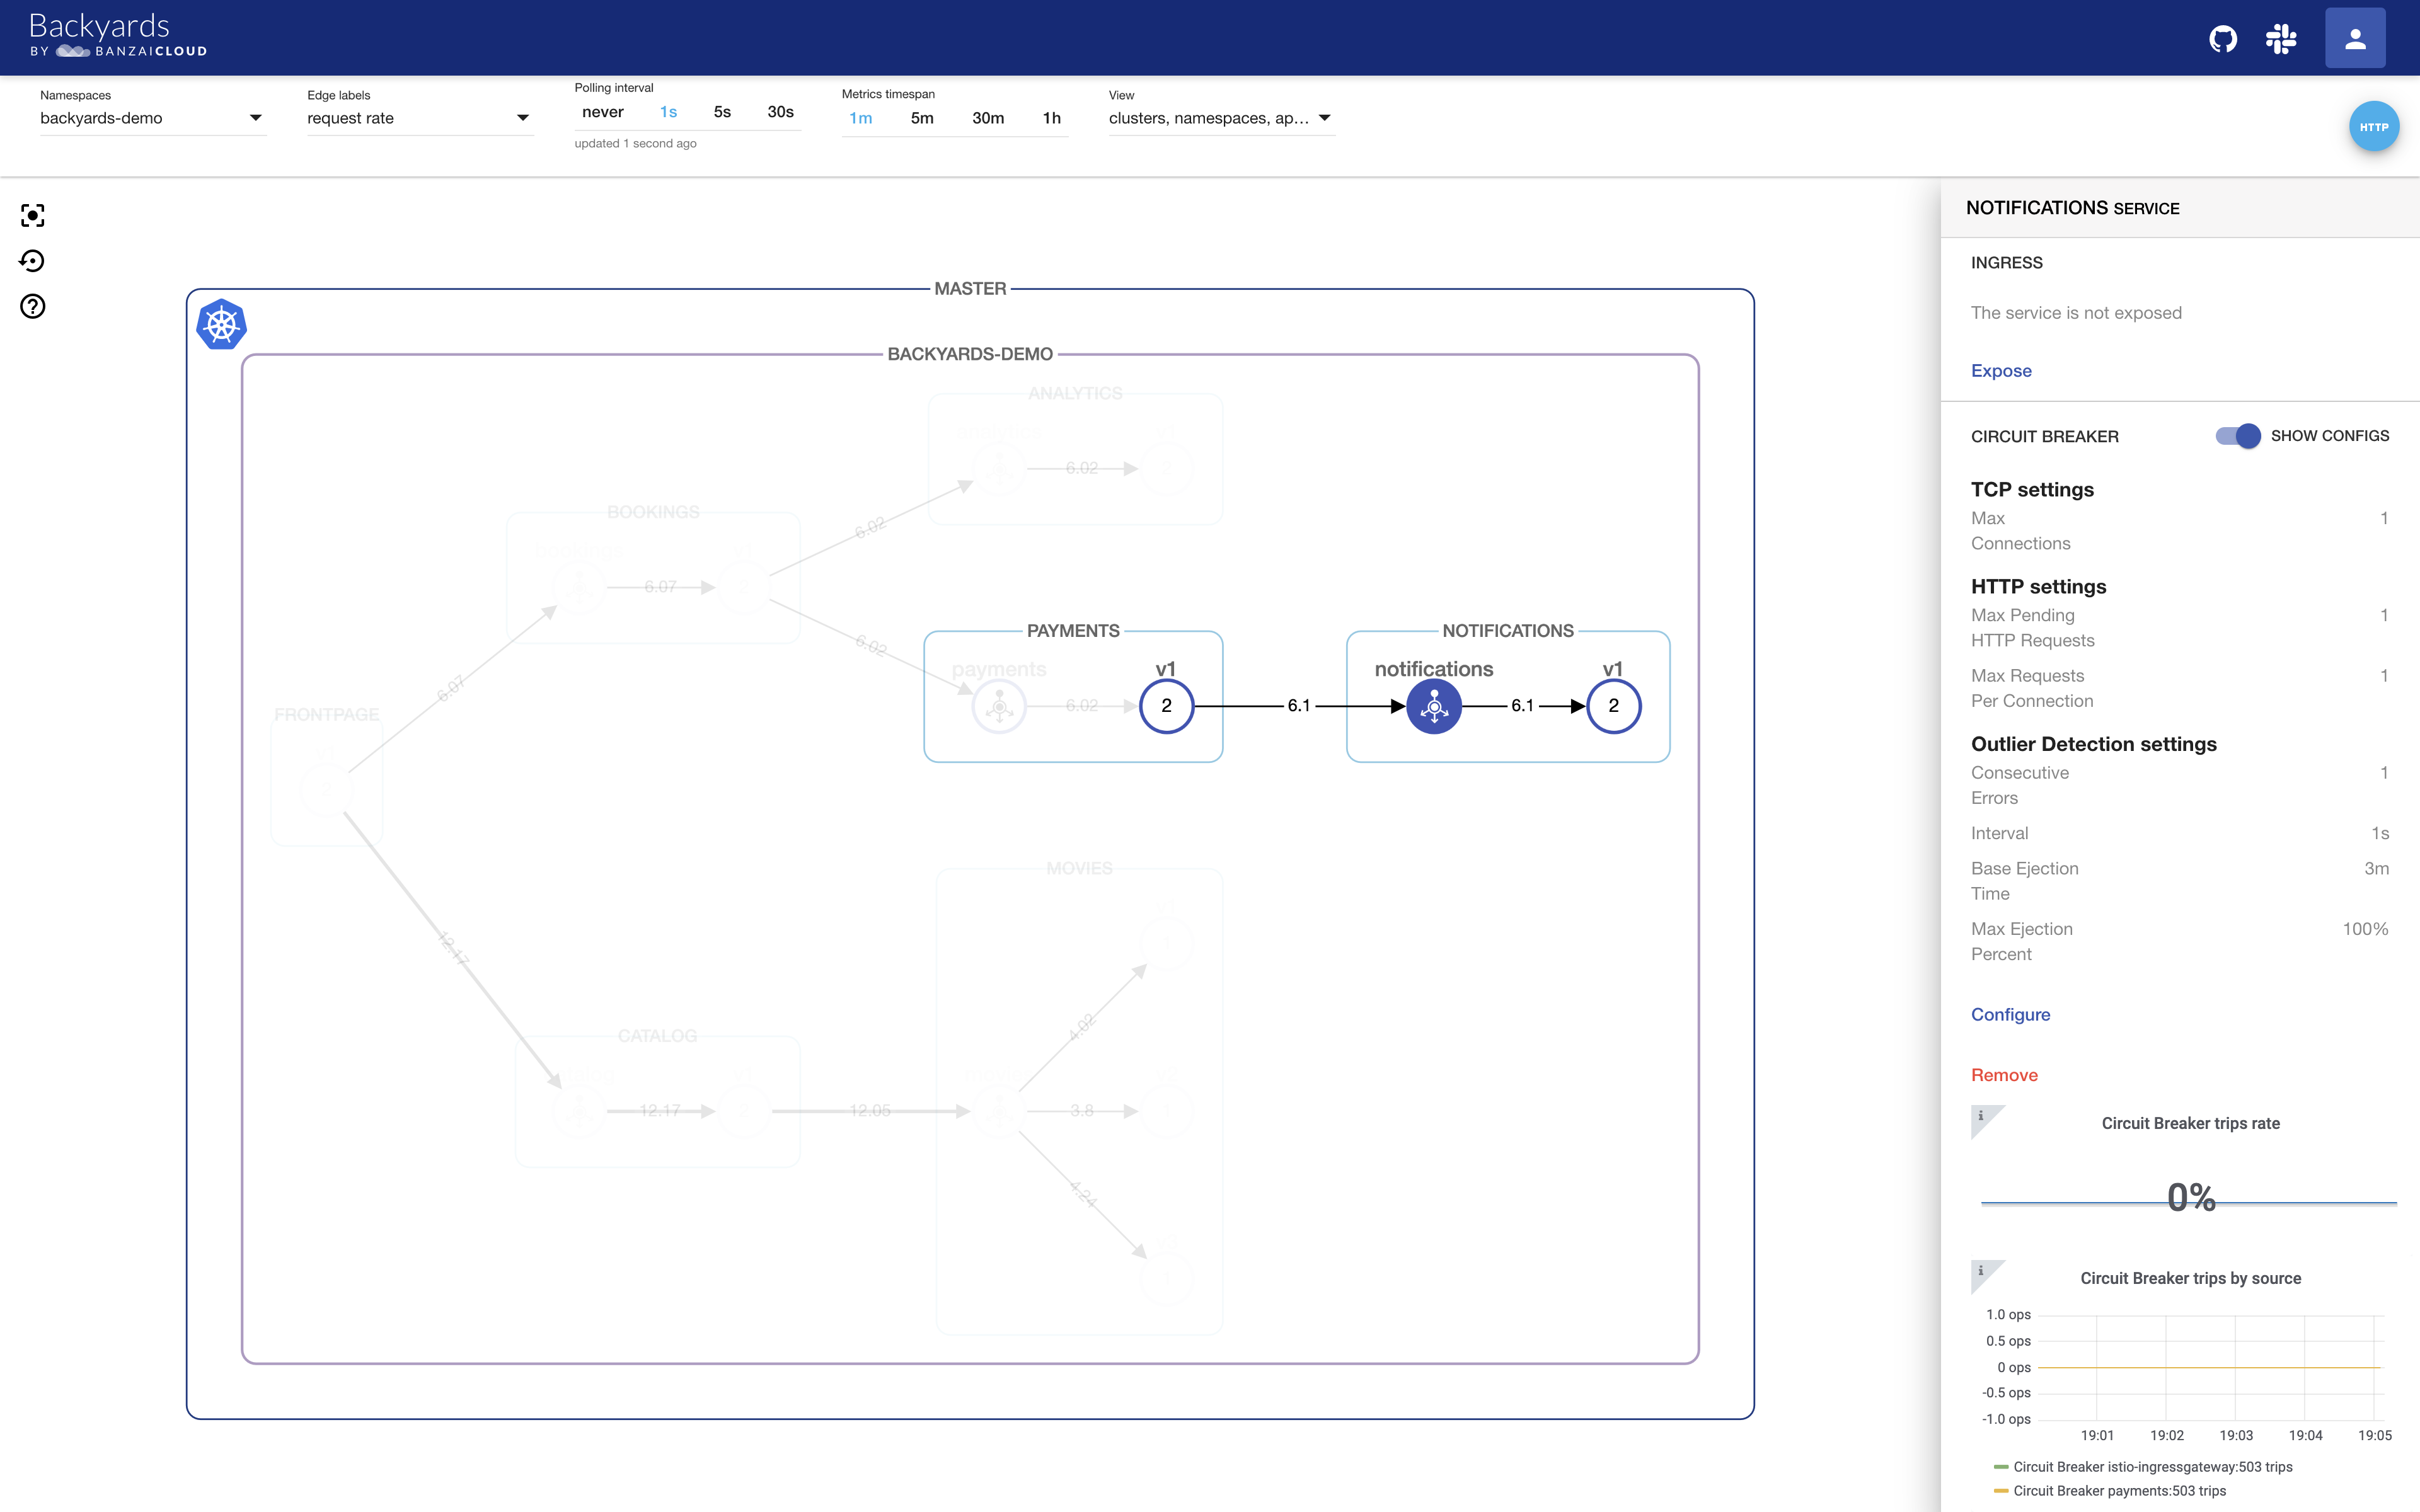The height and width of the screenshot is (1512, 2420).
Task: Expand the Edge labels dropdown
Action: pos(419,118)
